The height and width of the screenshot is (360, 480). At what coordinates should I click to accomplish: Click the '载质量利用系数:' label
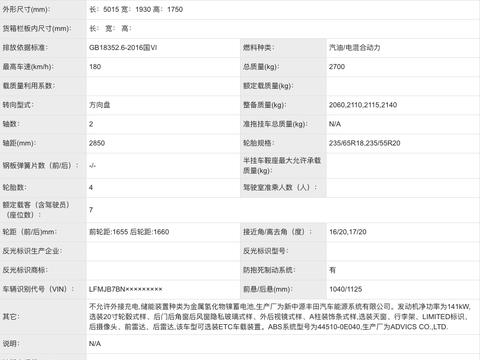point(29,86)
